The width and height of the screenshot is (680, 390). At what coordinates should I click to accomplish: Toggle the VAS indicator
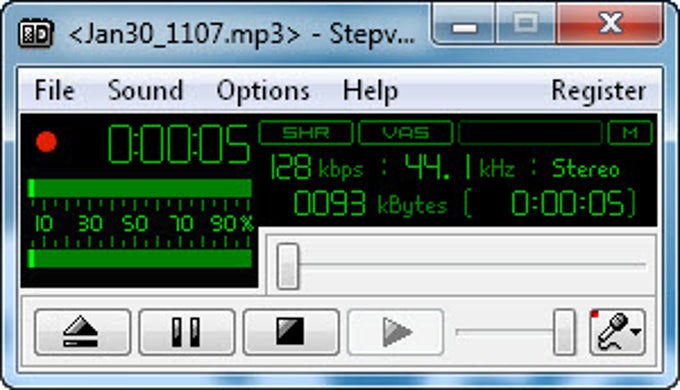pyautogui.click(x=406, y=133)
